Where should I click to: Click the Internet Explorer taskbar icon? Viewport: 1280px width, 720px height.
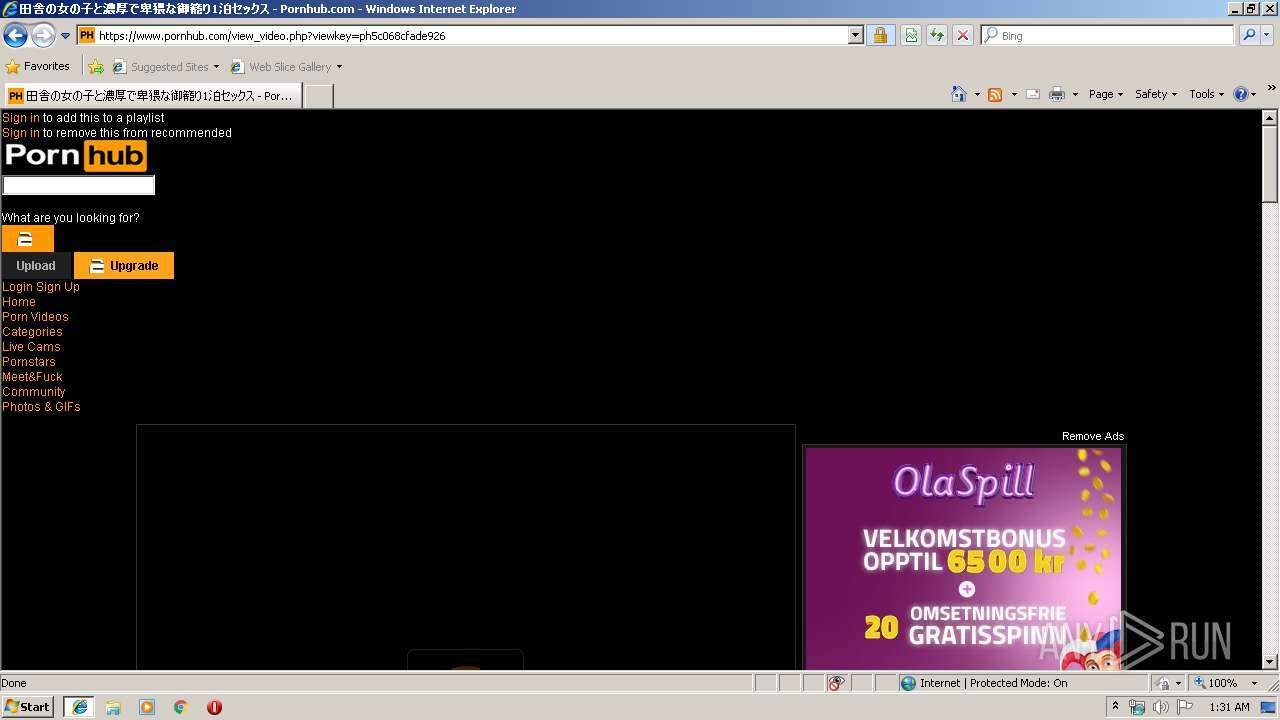tap(80, 707)
